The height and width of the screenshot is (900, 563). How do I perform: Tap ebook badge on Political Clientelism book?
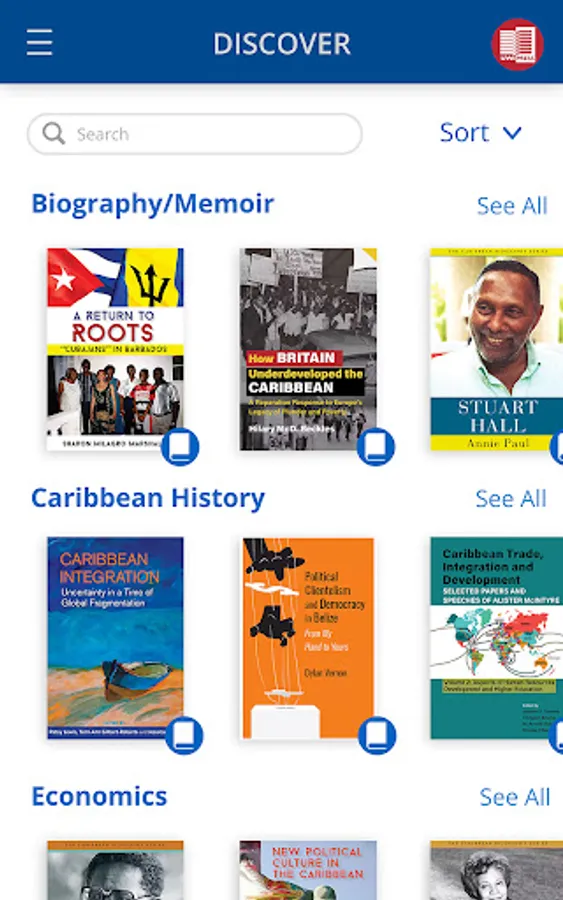point(377,735)
